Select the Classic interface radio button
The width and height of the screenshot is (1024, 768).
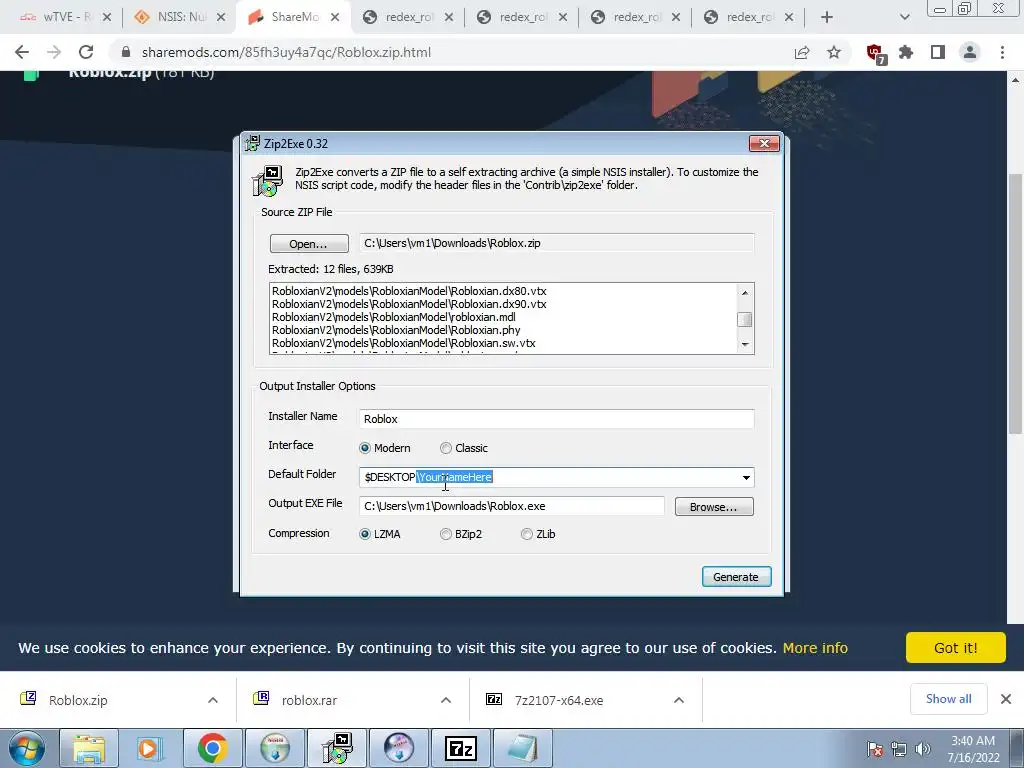(x=445, y=448)
